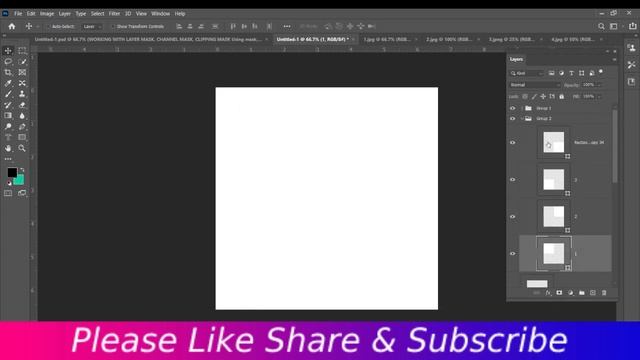Click Add layer style fx icon

coord(548,293)
